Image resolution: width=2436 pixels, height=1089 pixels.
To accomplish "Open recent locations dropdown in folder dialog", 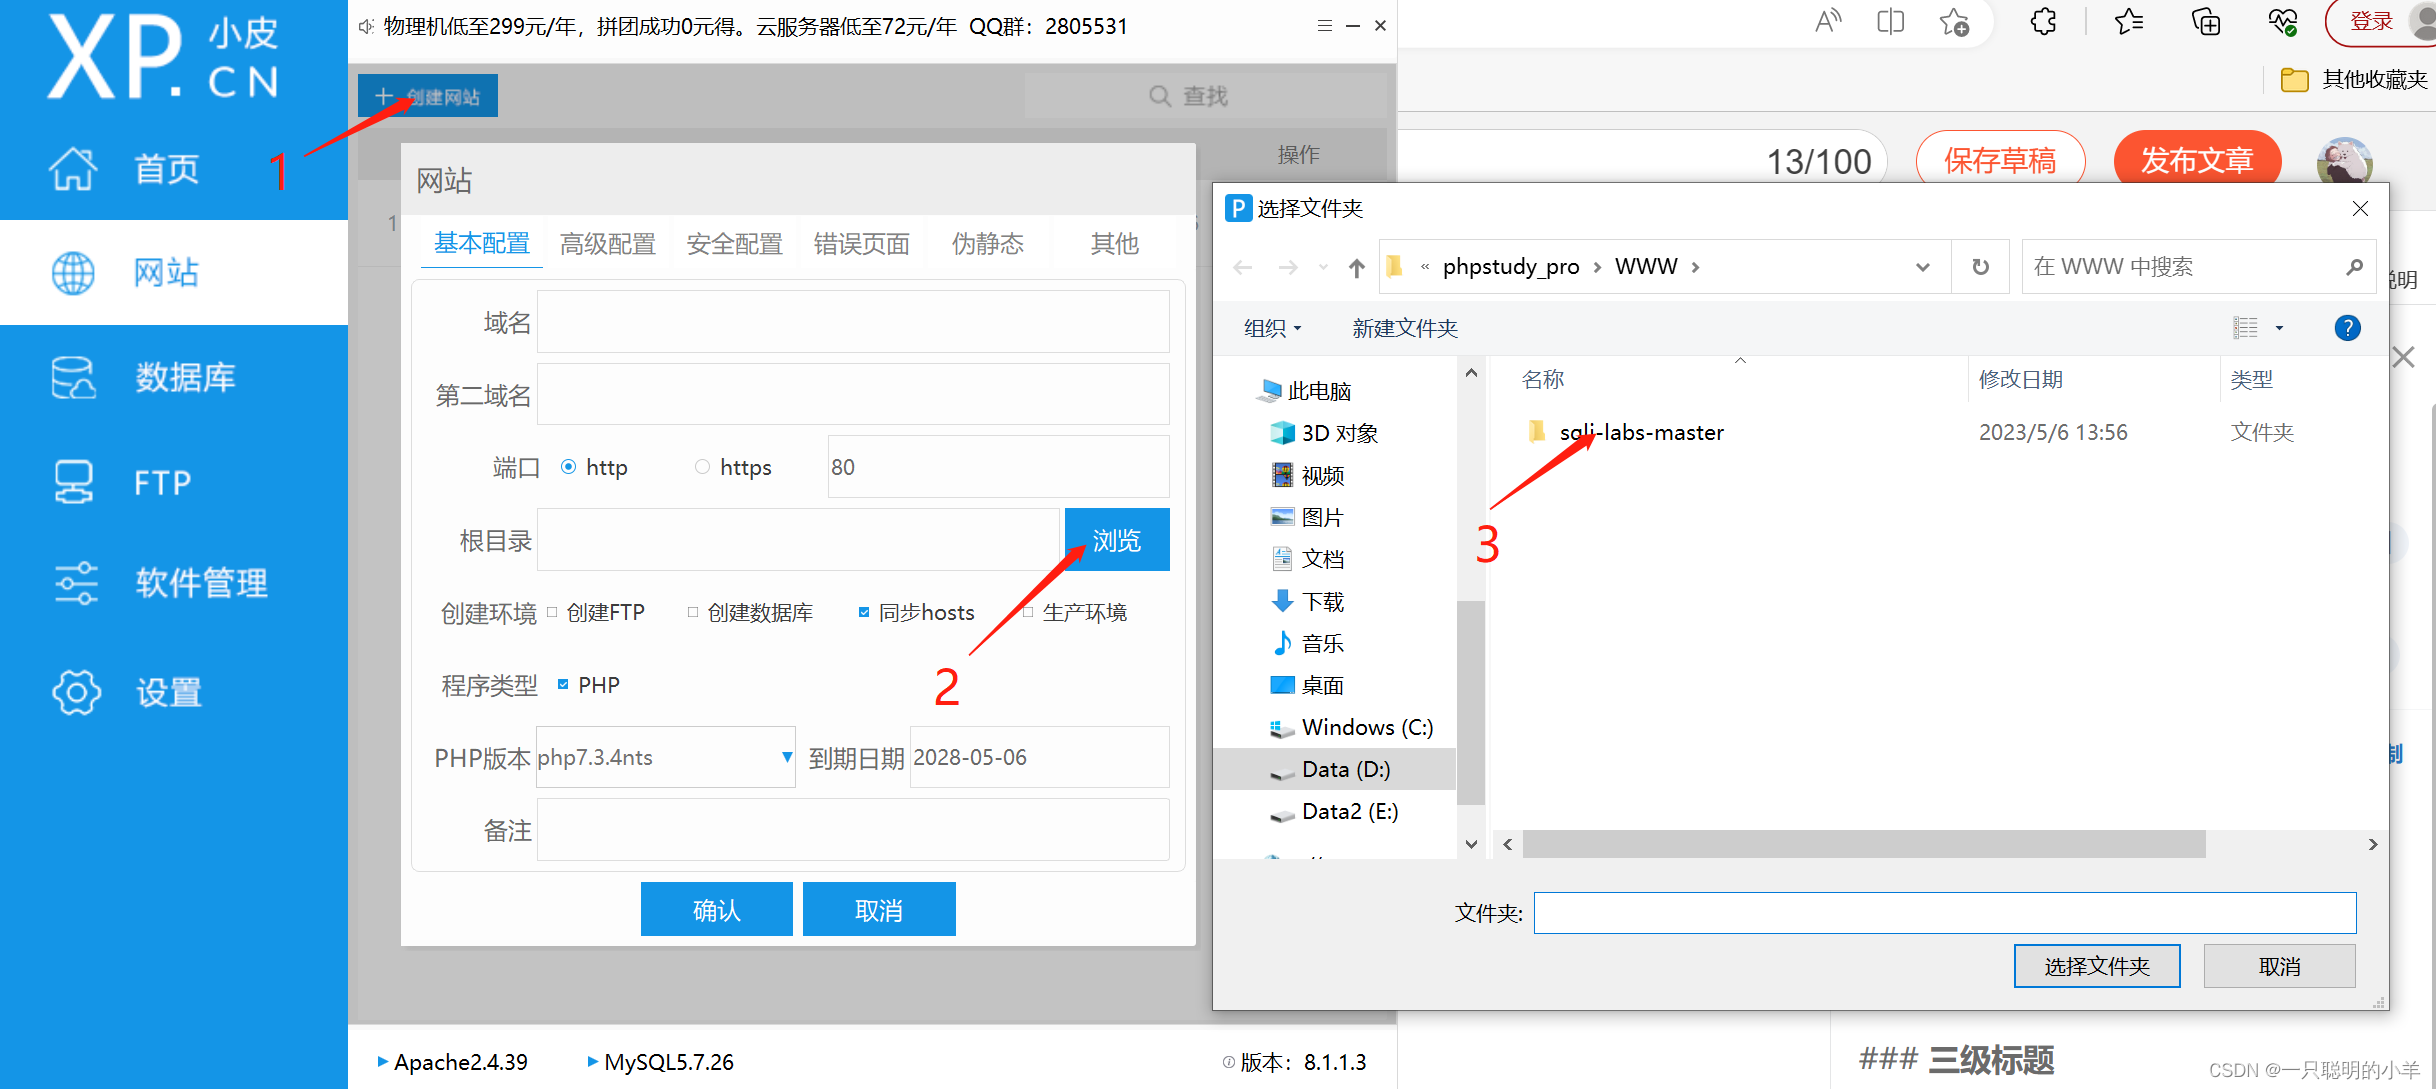I will click(x=1323, y=267).
